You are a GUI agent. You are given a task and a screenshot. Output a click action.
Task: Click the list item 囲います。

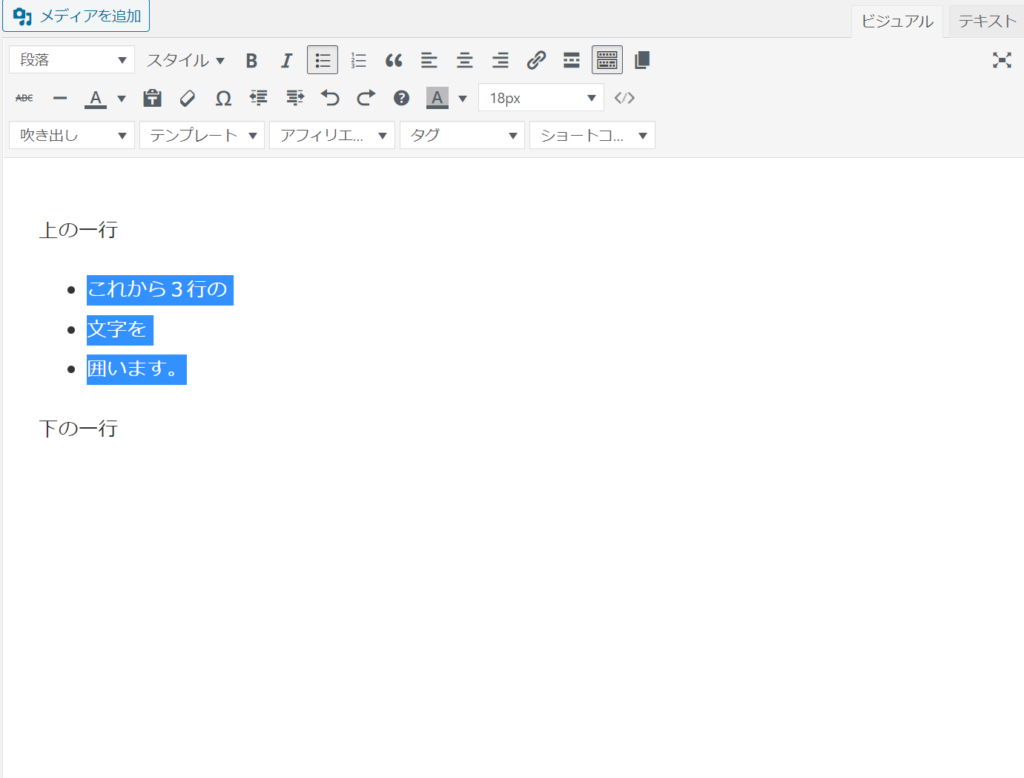coord(136,369)
